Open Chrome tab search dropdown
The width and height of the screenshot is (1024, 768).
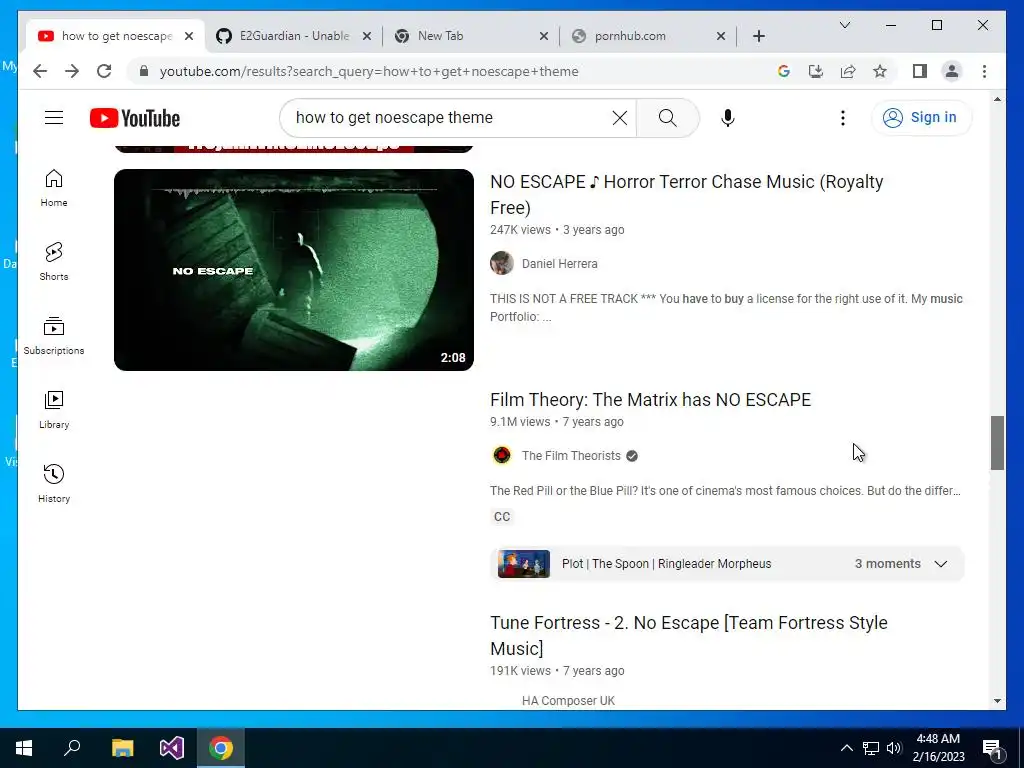844,25
